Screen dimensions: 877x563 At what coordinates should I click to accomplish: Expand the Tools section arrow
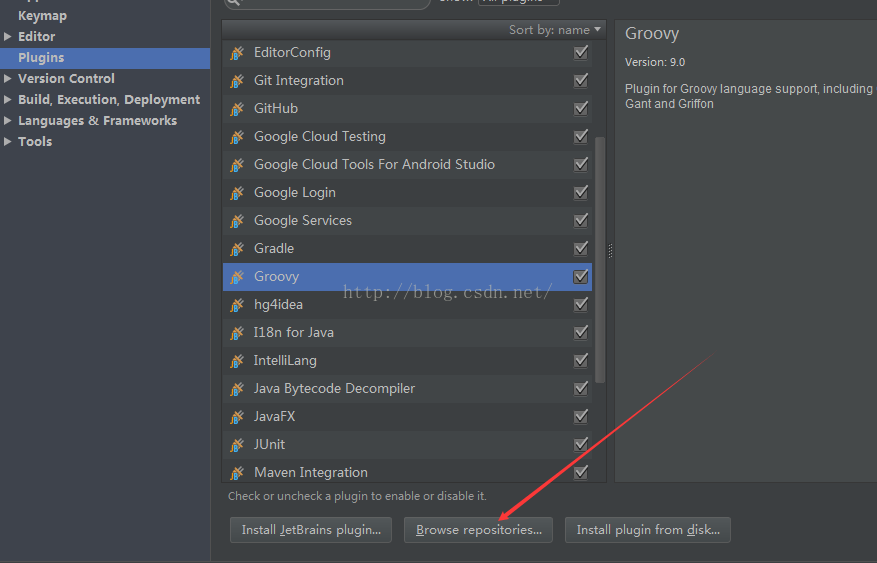point(7,141)
